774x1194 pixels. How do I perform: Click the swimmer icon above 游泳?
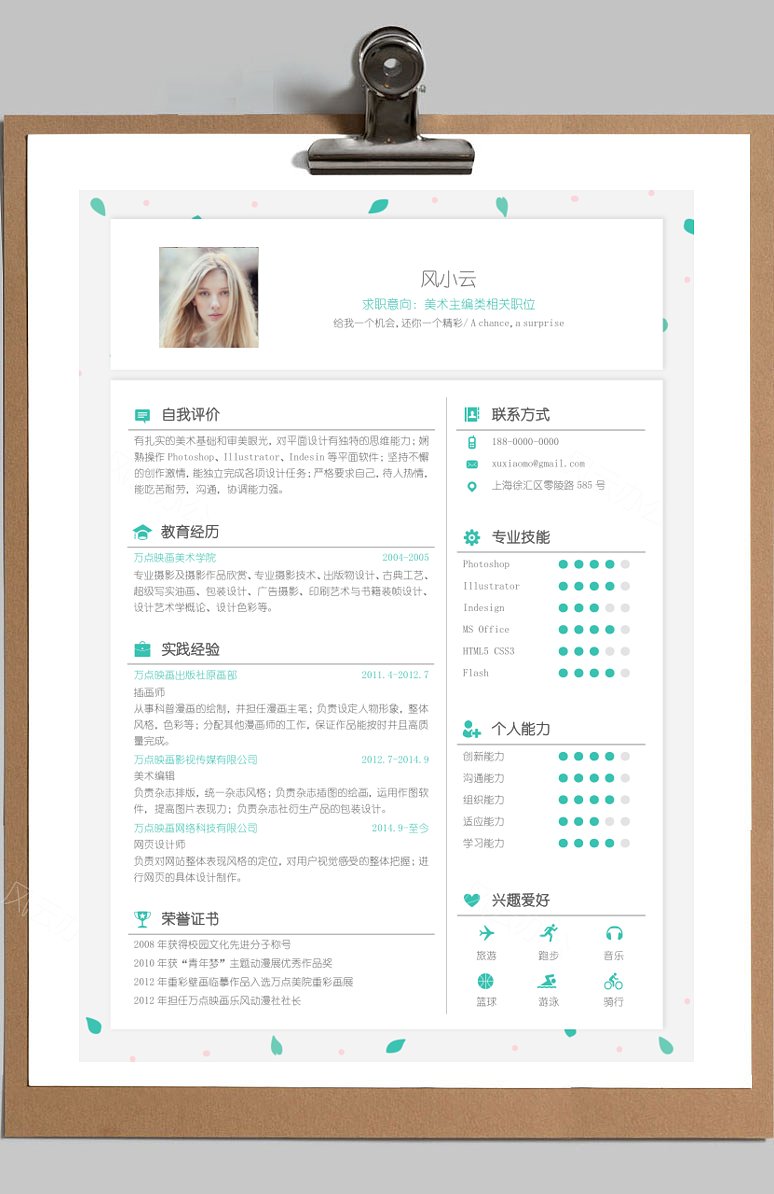(547, 981)
